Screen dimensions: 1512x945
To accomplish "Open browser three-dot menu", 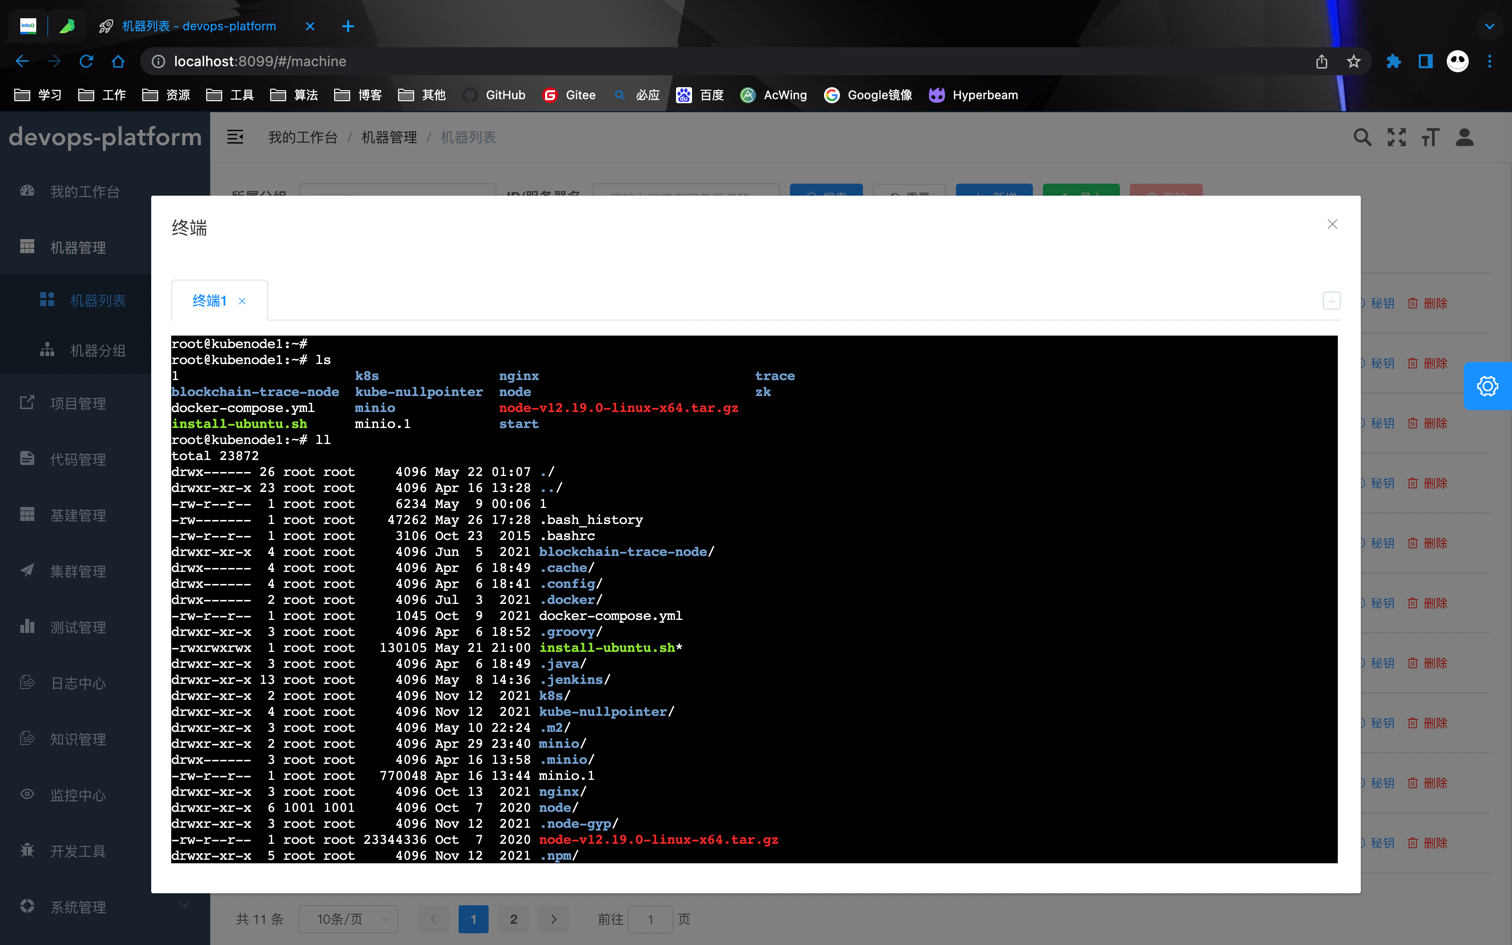I will (x=1489, y=61).
